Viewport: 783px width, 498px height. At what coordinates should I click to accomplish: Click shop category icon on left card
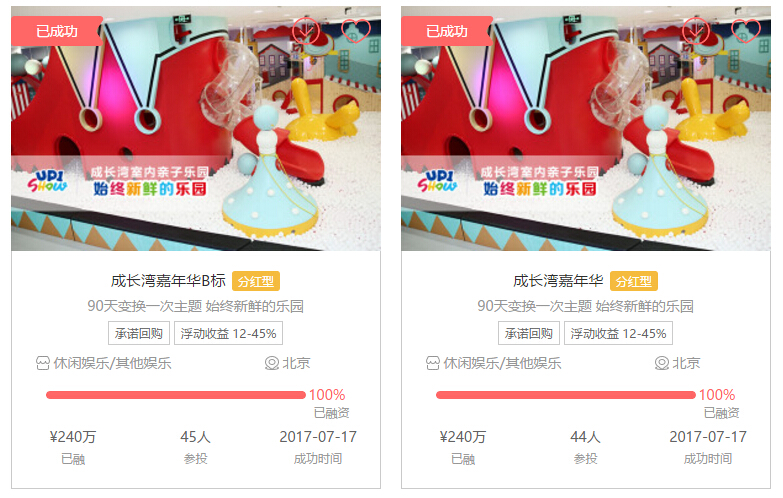(x=43, y=363)
